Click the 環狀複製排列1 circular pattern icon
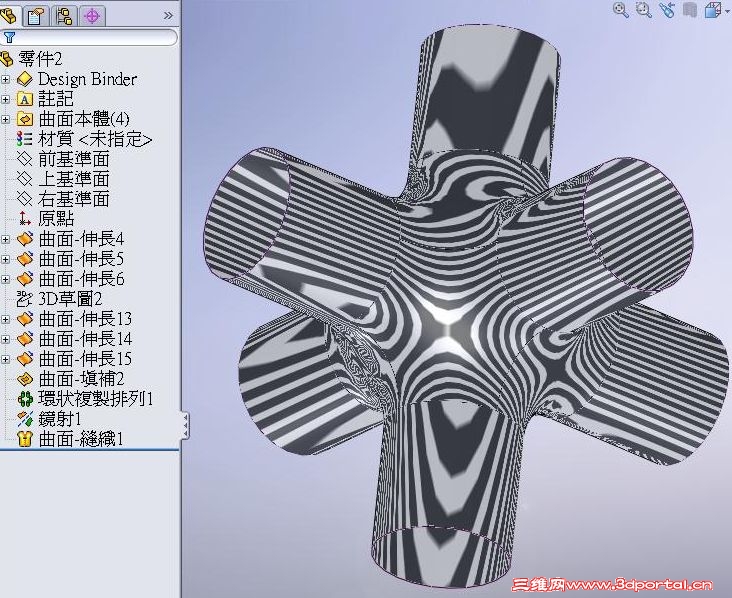This screenshot has height=598, width=732. 25,399
